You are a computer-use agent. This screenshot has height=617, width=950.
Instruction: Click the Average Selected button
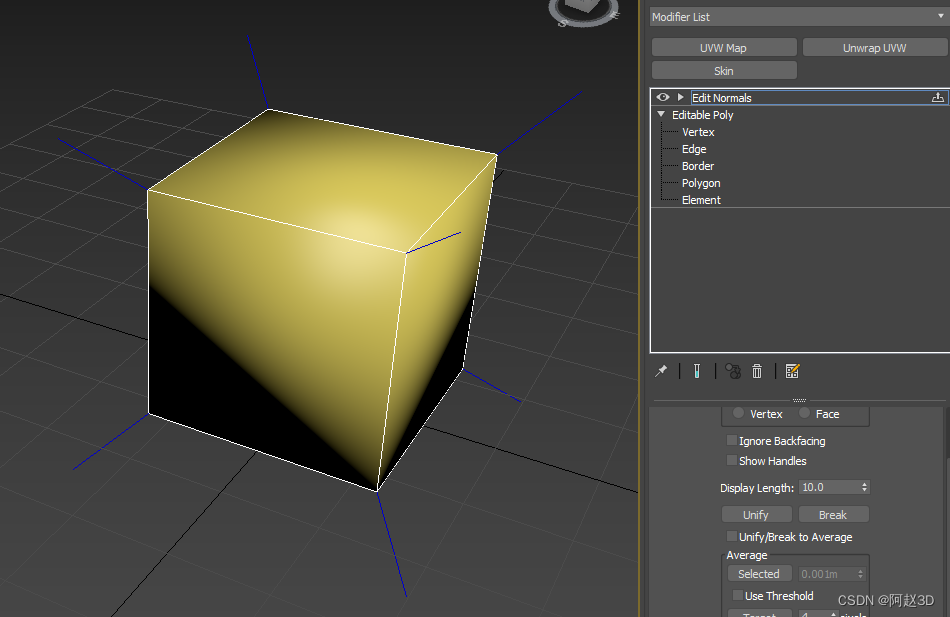click(x=759, y=573)
